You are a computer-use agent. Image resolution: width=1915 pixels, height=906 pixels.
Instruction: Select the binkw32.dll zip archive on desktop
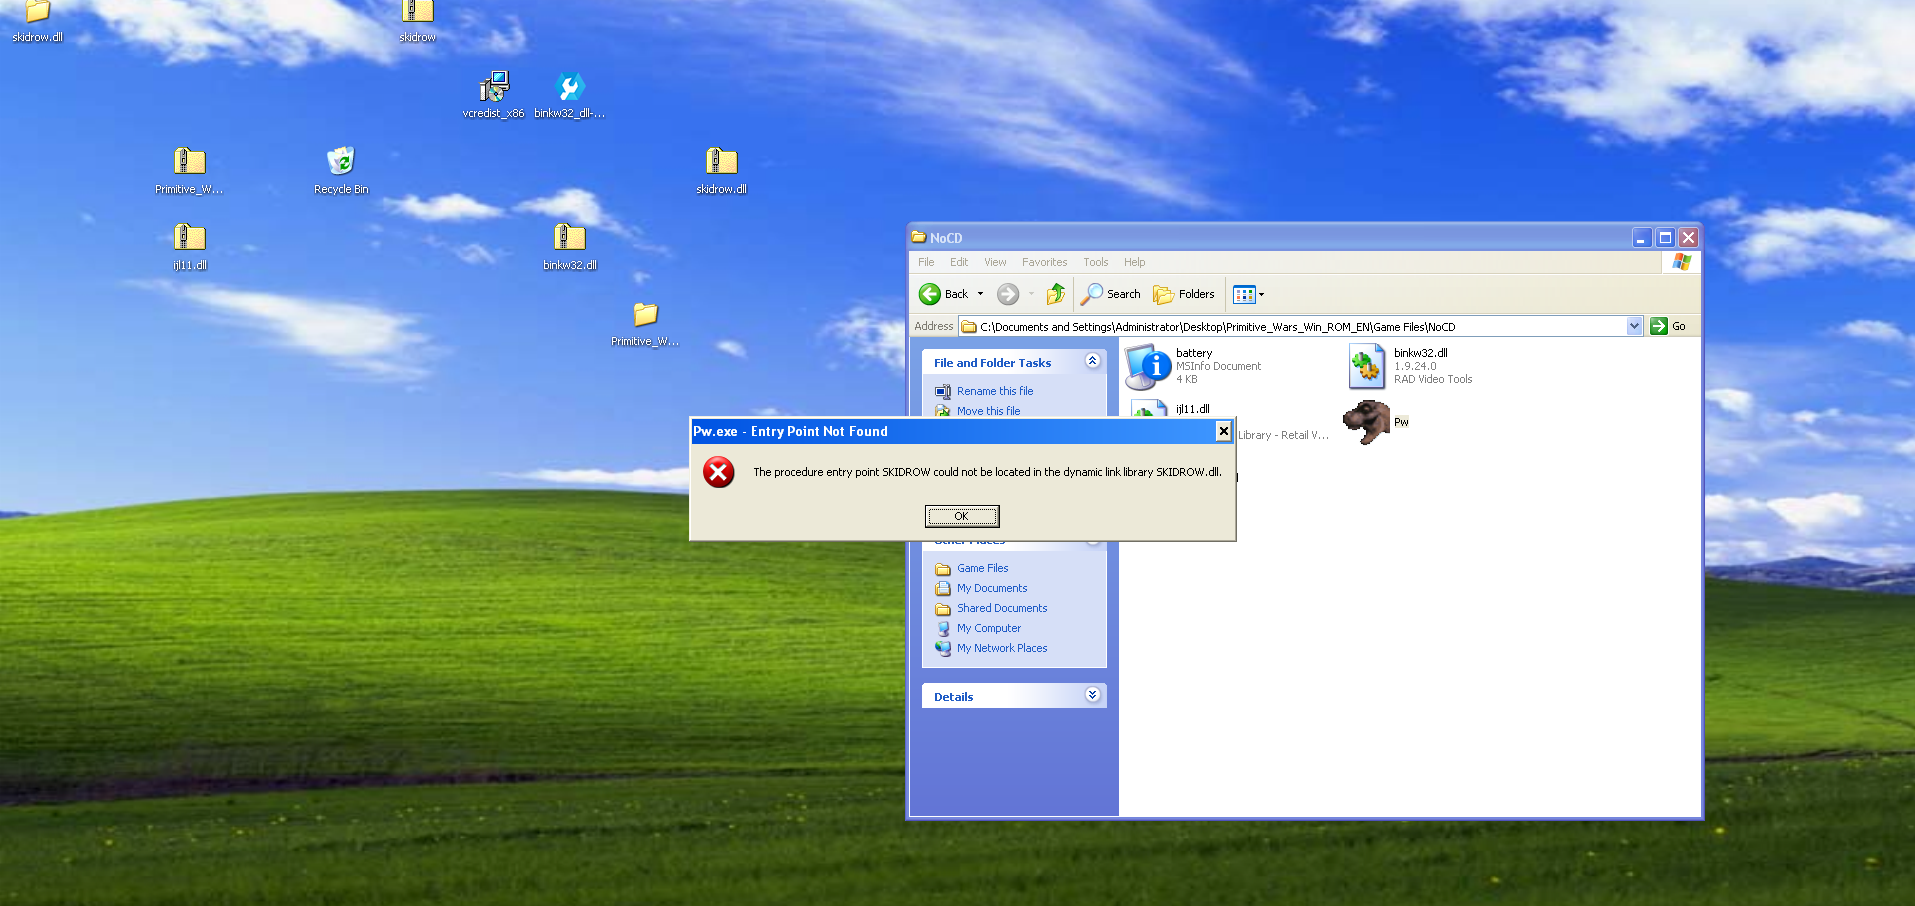[x=569, y=247]
